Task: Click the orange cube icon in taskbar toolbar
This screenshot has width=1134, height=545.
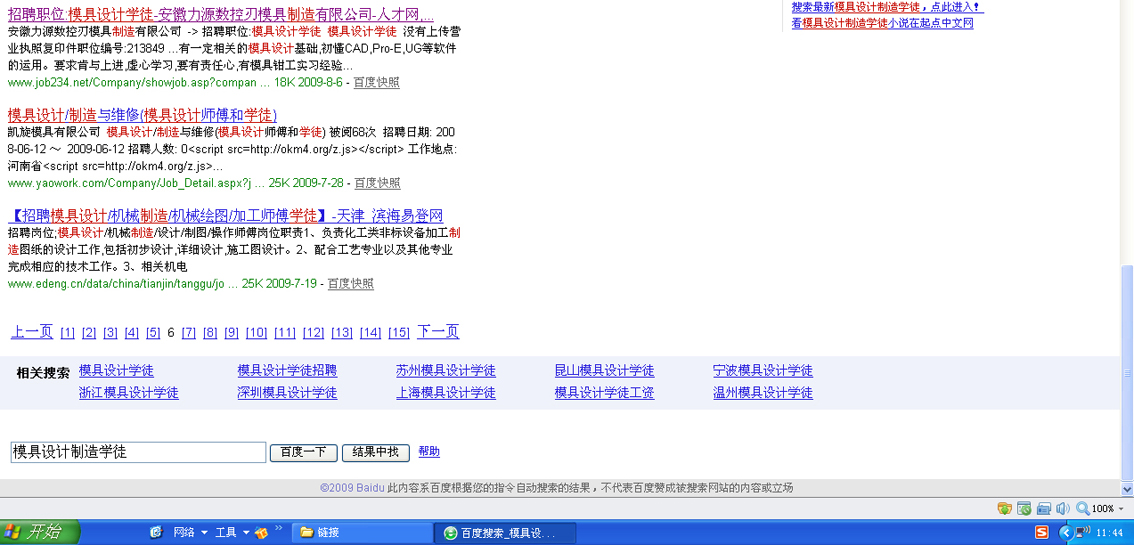Action: [260, 533]
